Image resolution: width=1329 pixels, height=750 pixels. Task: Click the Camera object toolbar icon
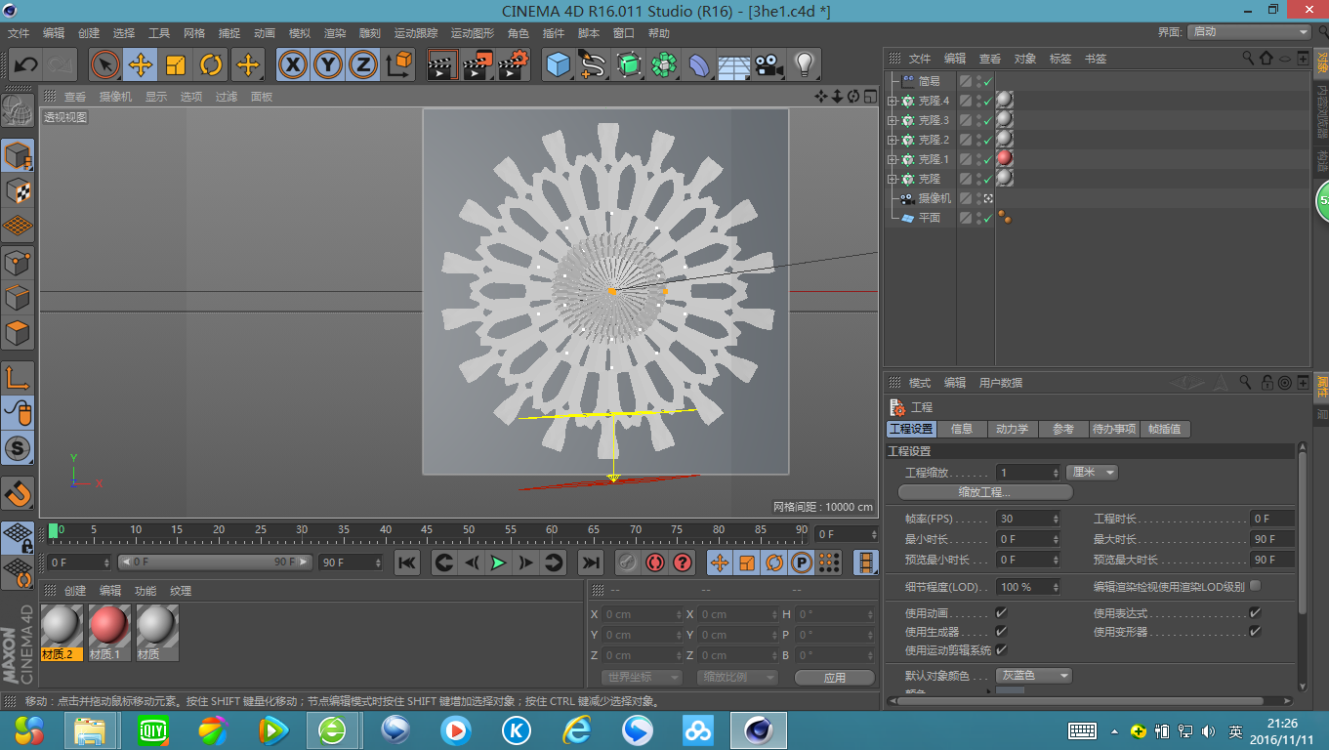768,66
